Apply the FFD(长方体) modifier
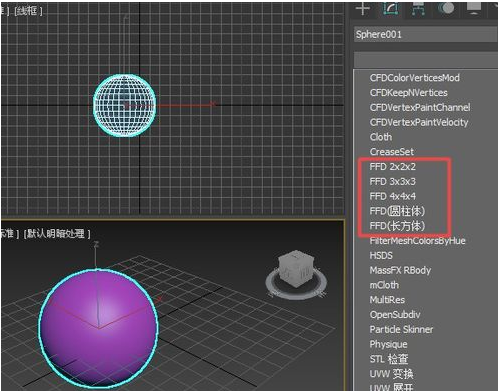 click(397, 226)
